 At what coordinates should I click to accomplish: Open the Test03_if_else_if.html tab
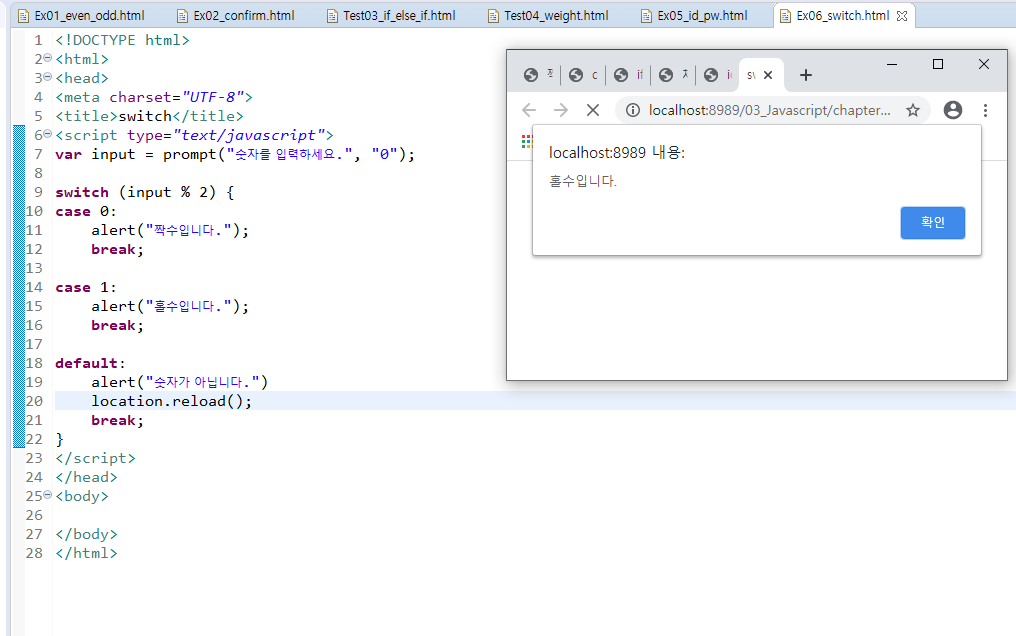[391, 16]
